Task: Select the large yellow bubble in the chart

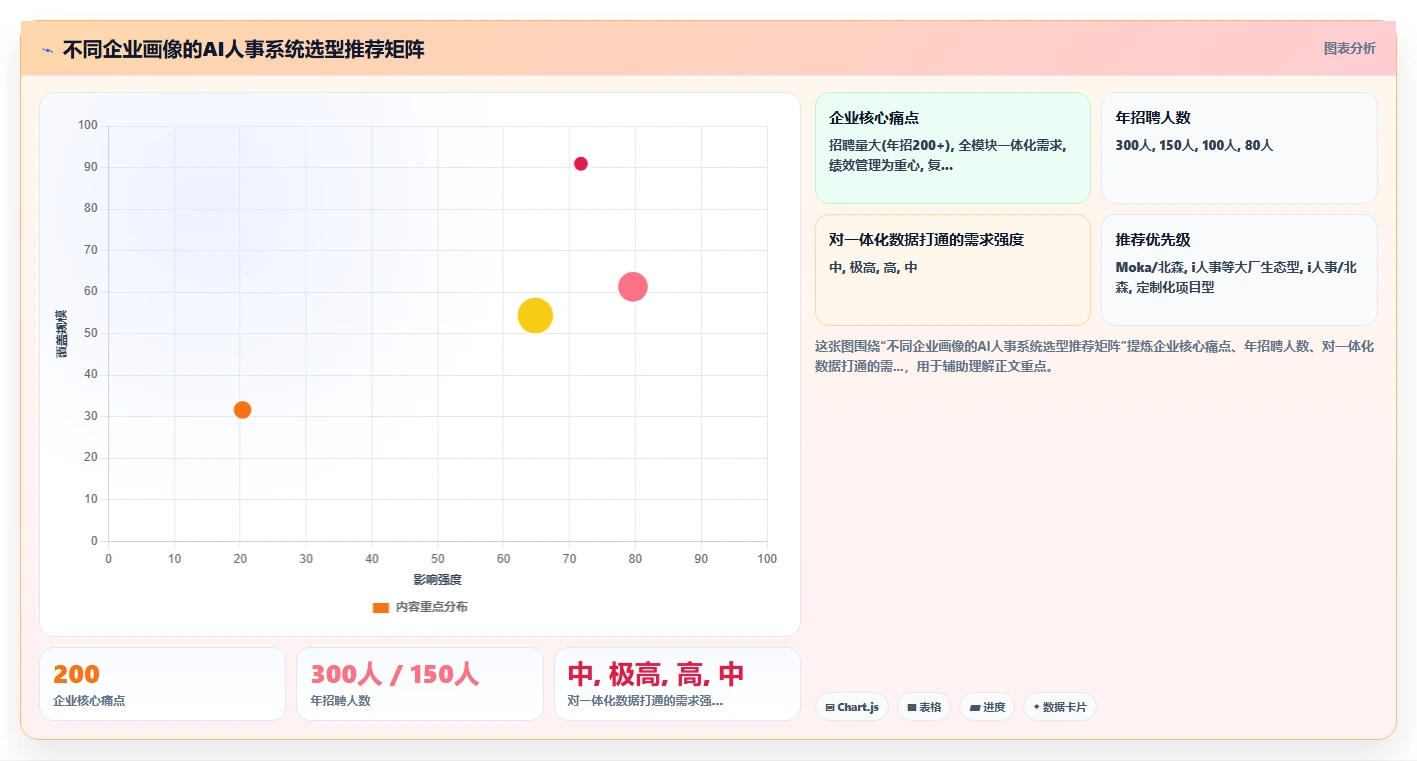Action: point(535,316)
